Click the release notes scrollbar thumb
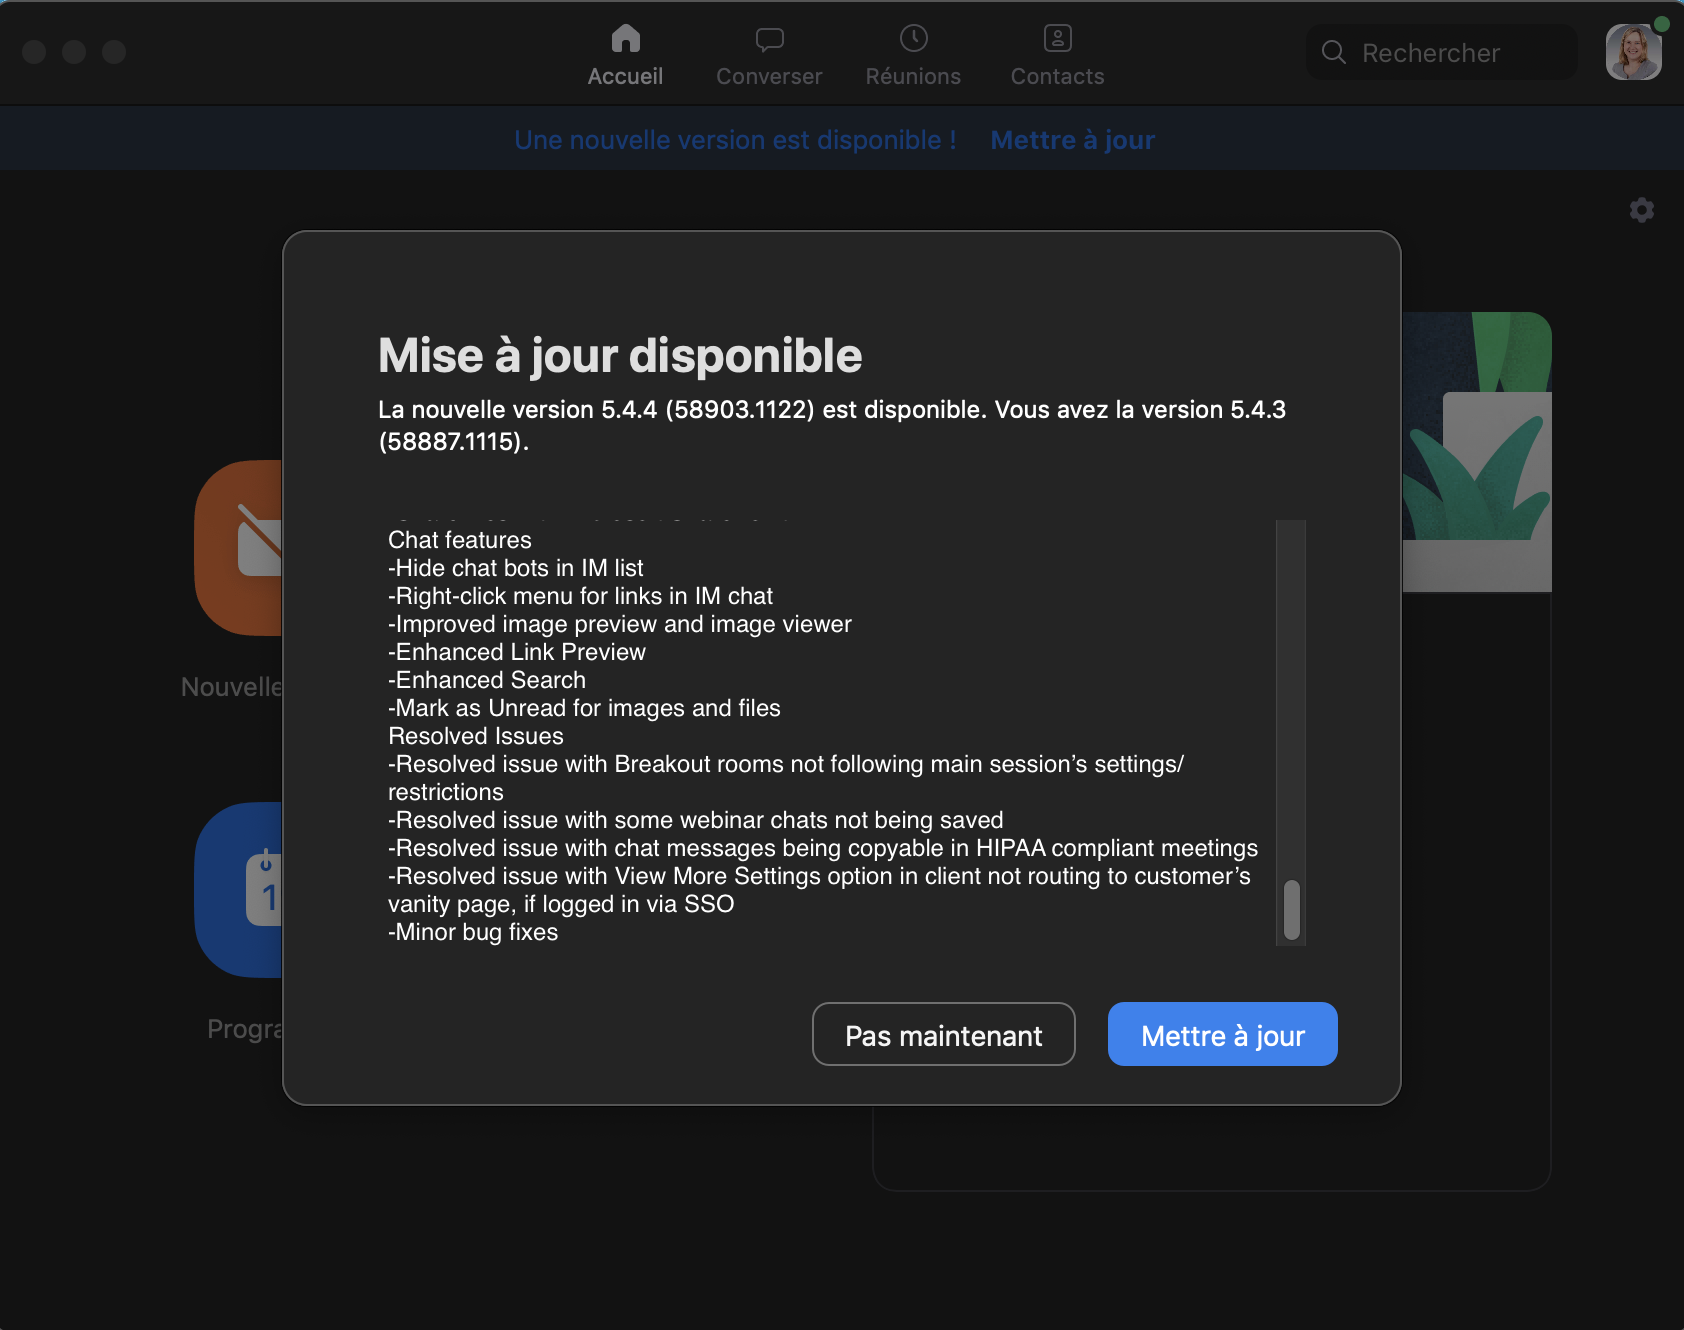The height and width of the screenshot is (1330, 1684). (1291, 909)
